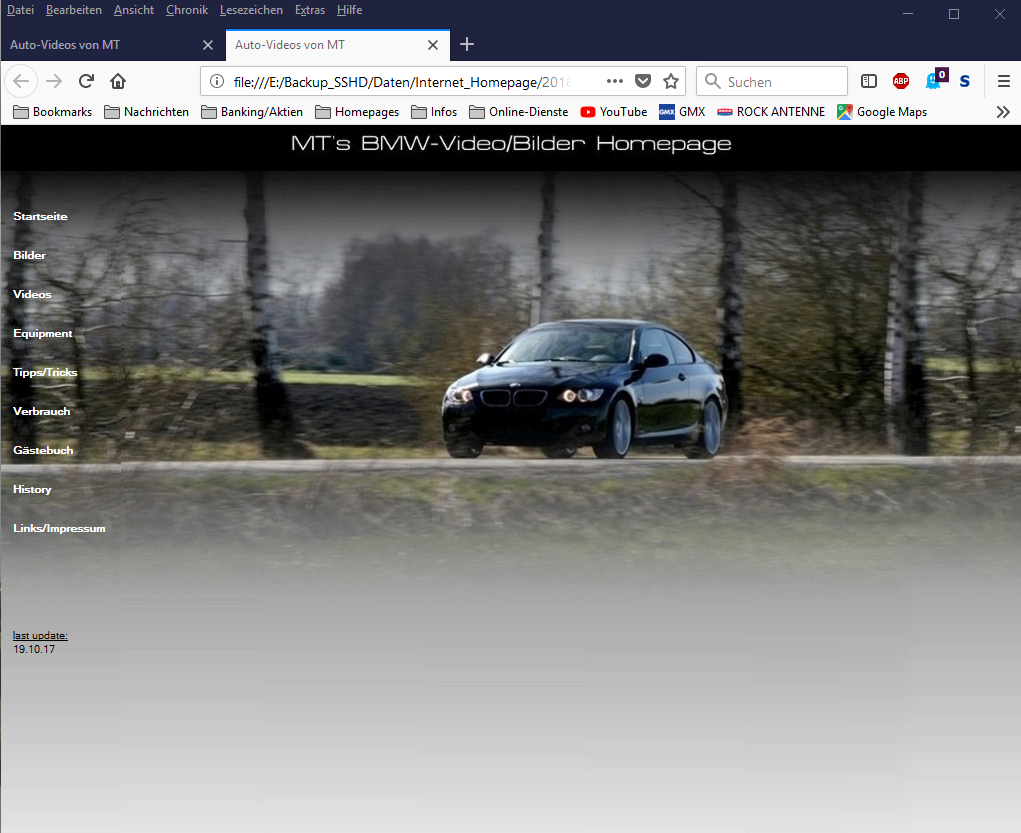Open the Hilfe menu
The image size is (1021, 833).
click(350, 10)
